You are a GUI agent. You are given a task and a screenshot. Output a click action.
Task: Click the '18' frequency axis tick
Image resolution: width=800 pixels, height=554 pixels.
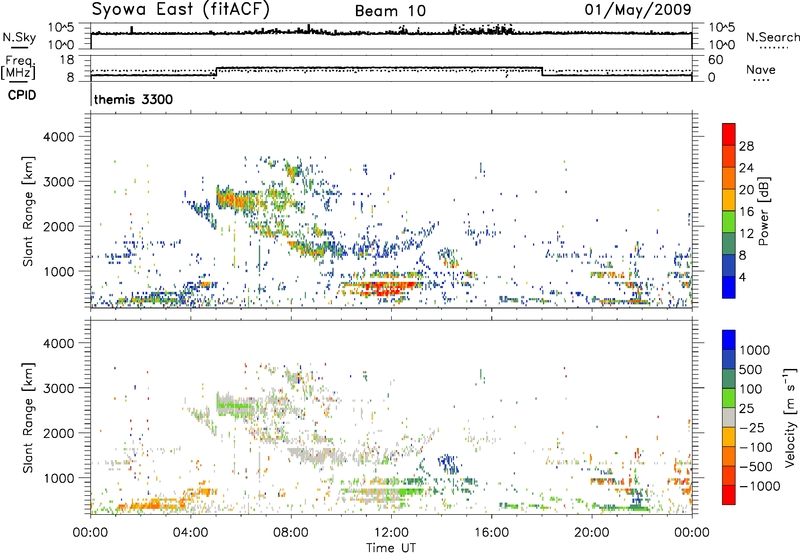pyautogui.click(x=67, y=60)
